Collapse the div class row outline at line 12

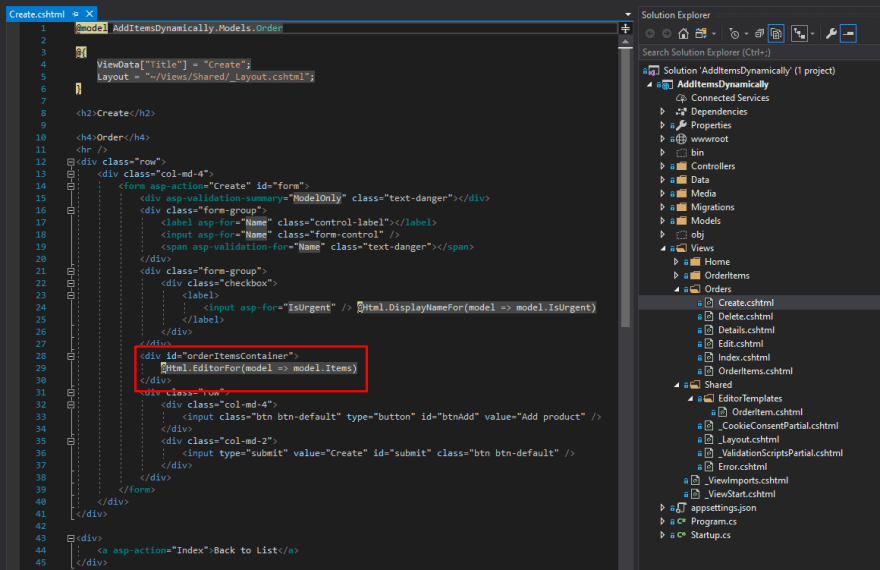click(71, 162)
